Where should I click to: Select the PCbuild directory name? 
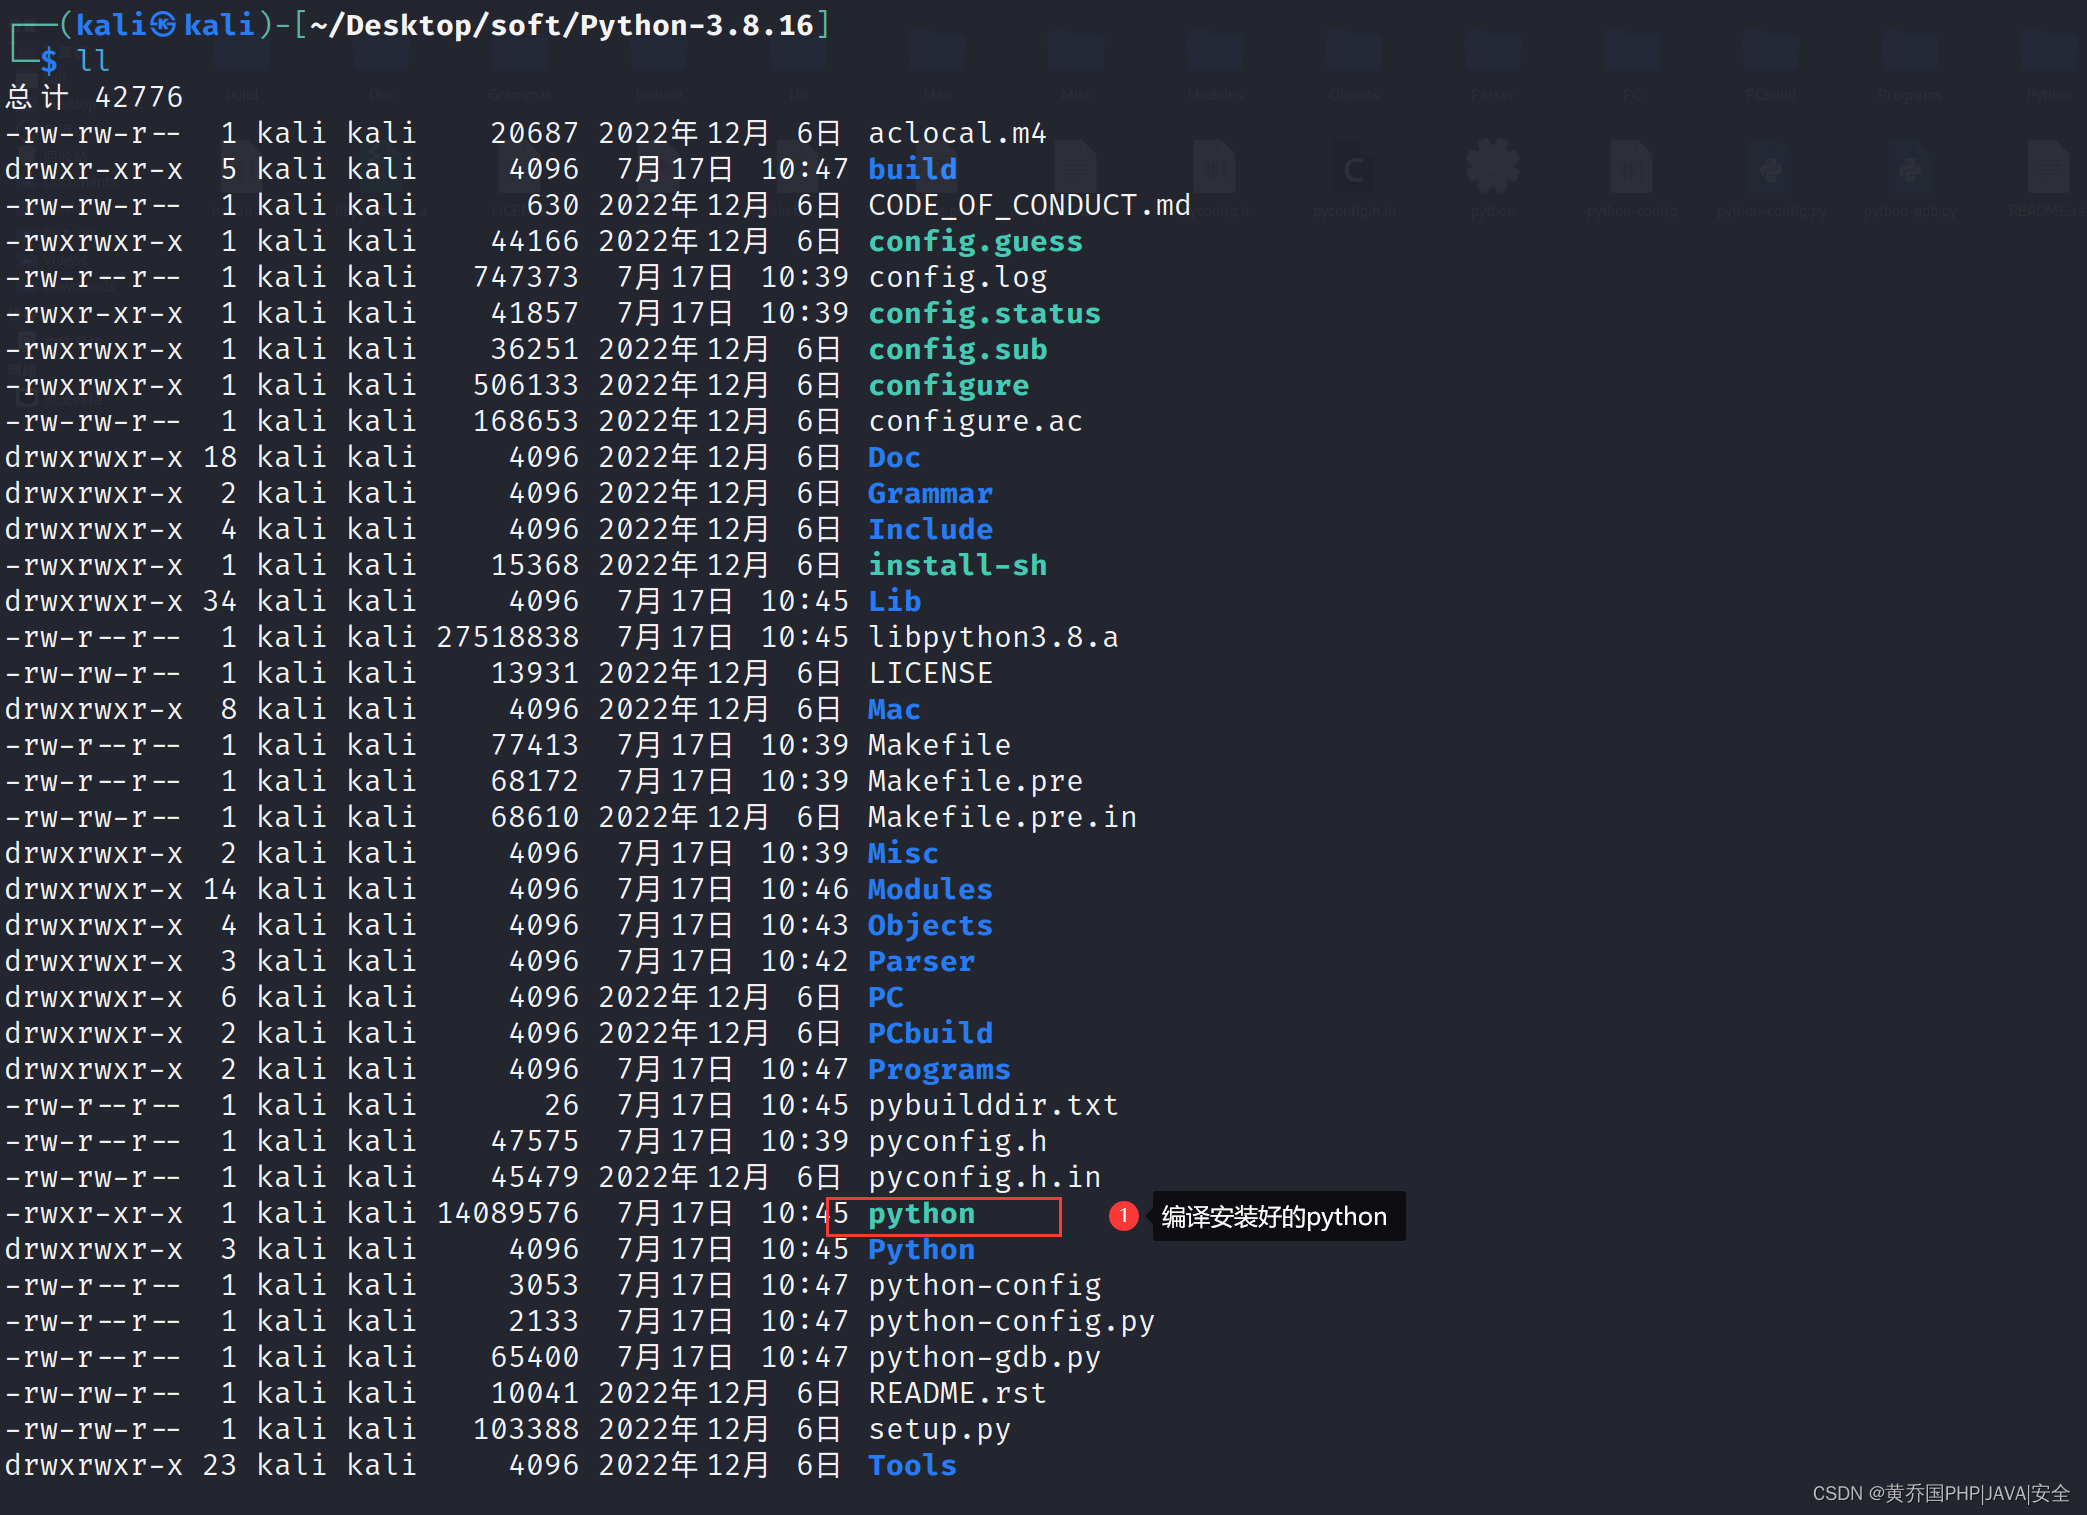point(930,1033)
